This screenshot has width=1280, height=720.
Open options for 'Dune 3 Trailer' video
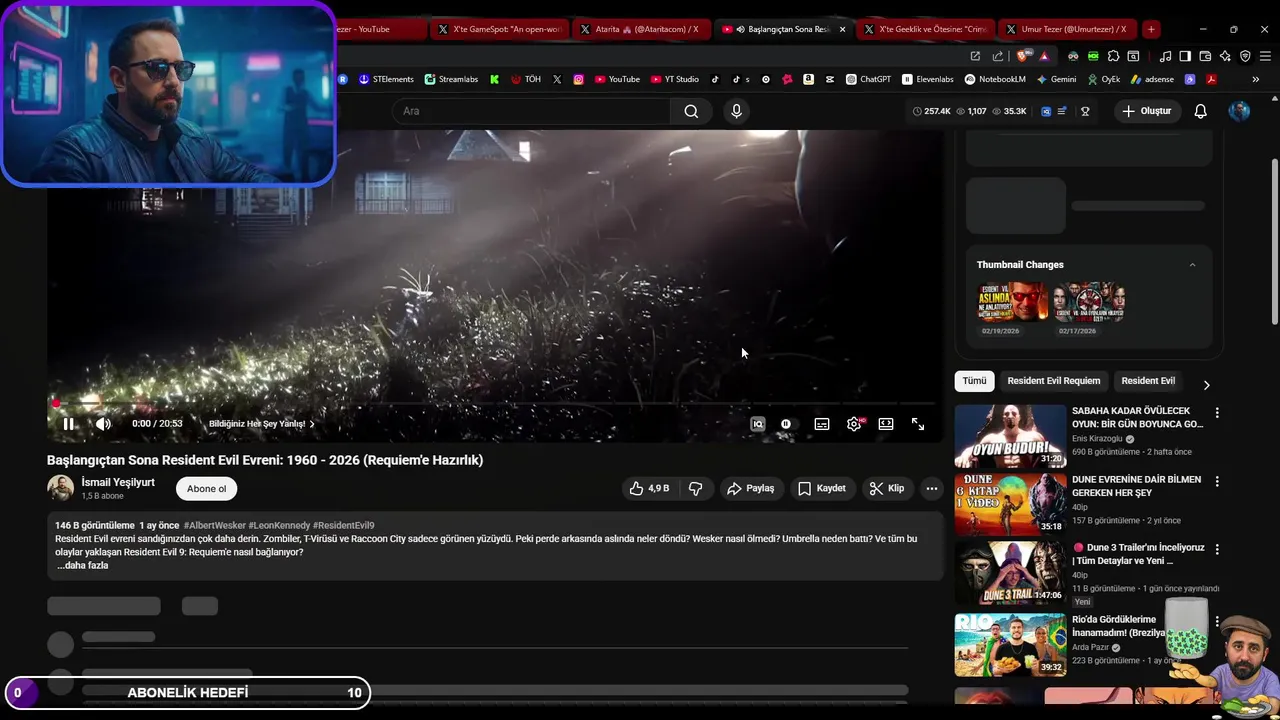(x=1217, y=549)
